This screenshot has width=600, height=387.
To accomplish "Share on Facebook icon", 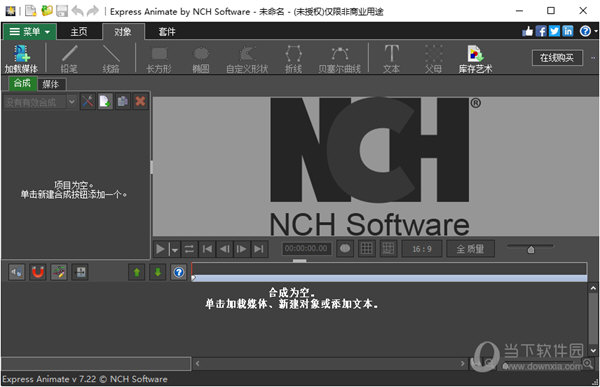I will coord(541,31).
